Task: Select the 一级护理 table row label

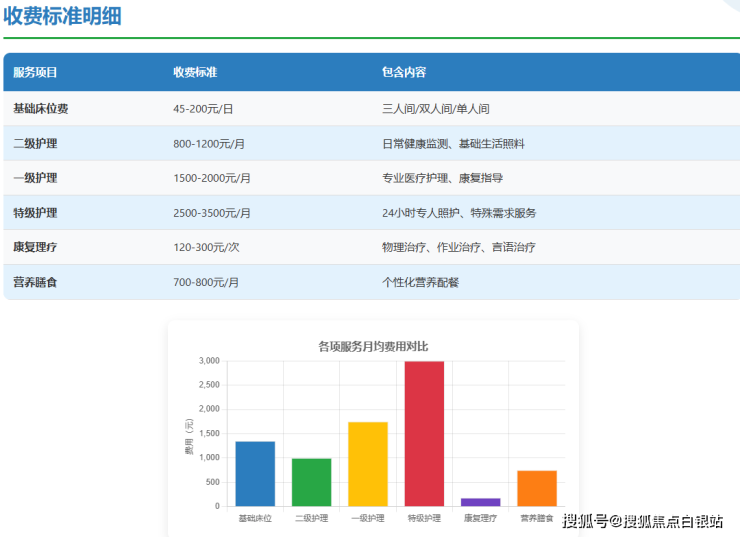Action: [35, 178]
